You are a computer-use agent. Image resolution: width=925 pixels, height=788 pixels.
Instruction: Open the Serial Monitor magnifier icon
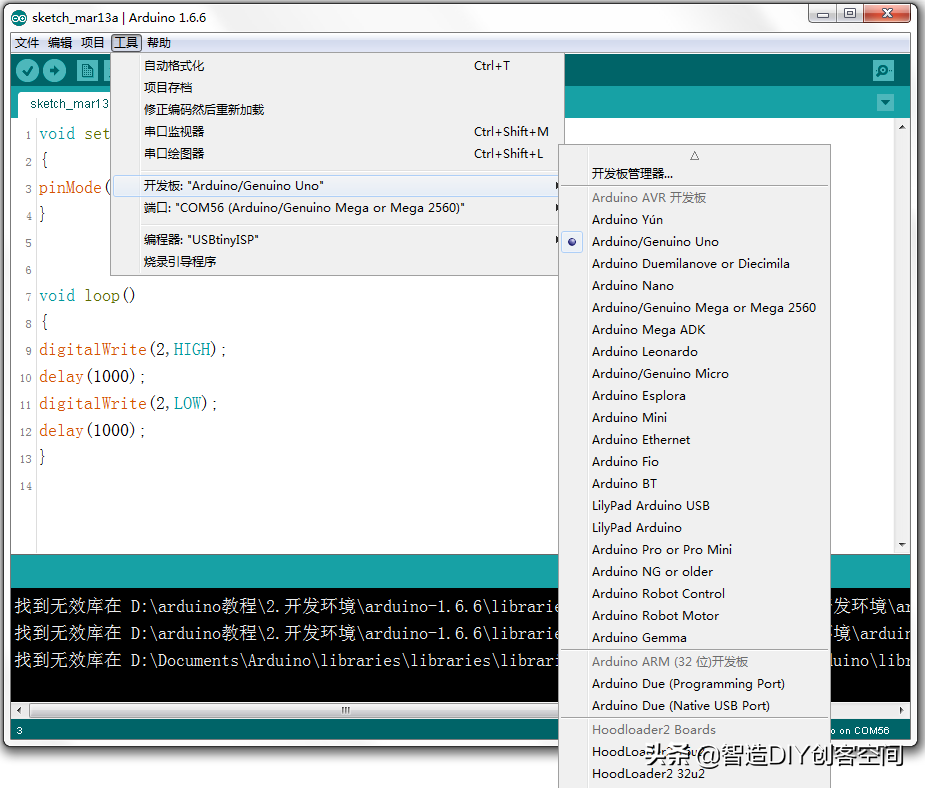pos(883,70)
